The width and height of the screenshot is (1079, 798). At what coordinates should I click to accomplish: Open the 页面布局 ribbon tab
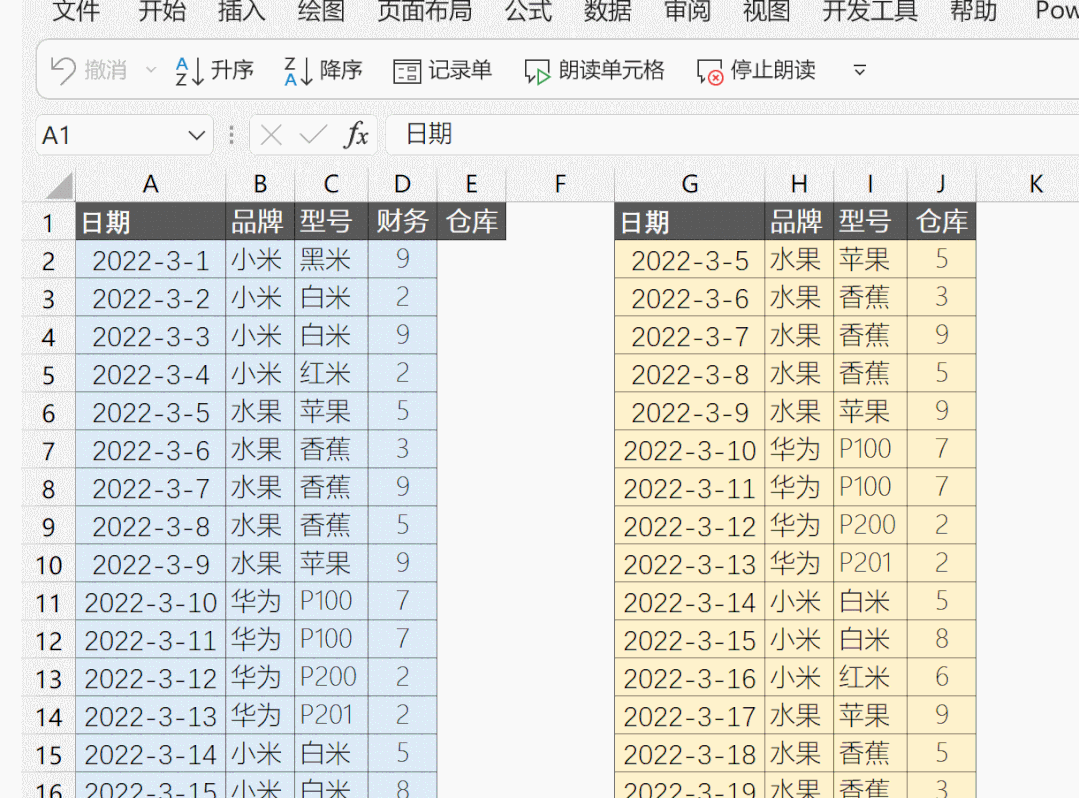tap(425, 11)
